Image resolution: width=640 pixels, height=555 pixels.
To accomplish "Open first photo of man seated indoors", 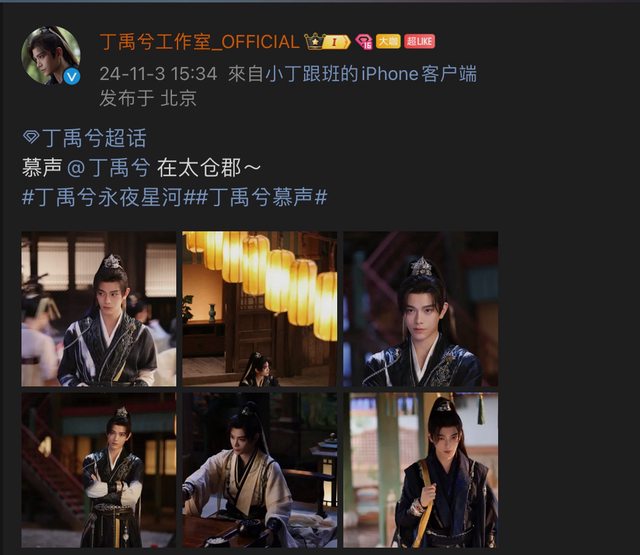I will (99, 309).
